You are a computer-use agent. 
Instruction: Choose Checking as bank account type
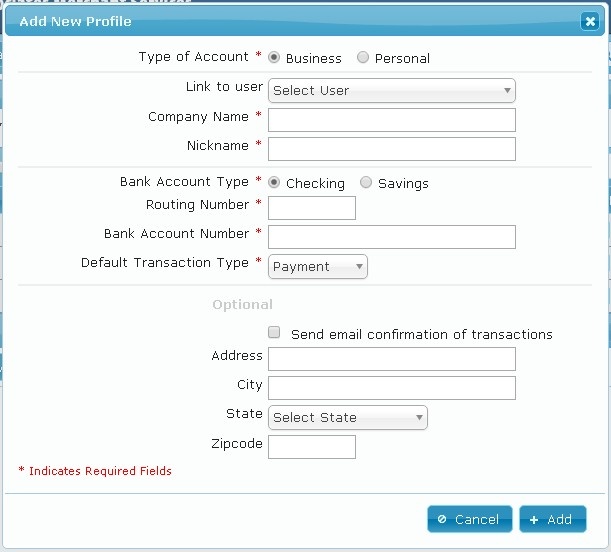[274, 183]
